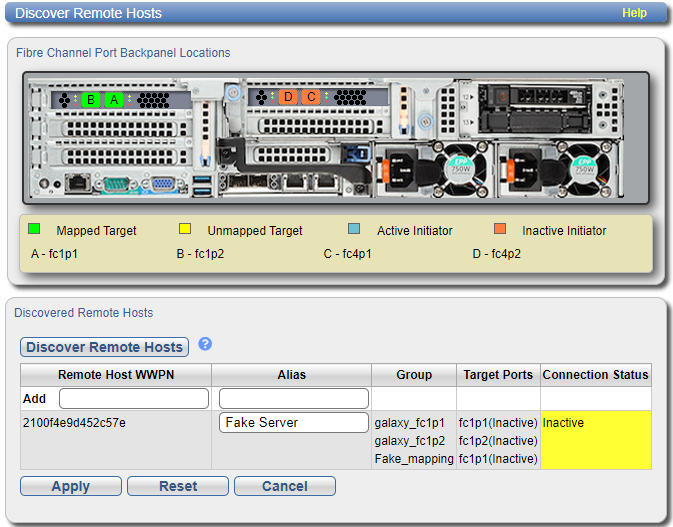This screenshot has width=673, height=527.
Task: Click the Fake Server alias text field
Action: click(x=293, y=423)
